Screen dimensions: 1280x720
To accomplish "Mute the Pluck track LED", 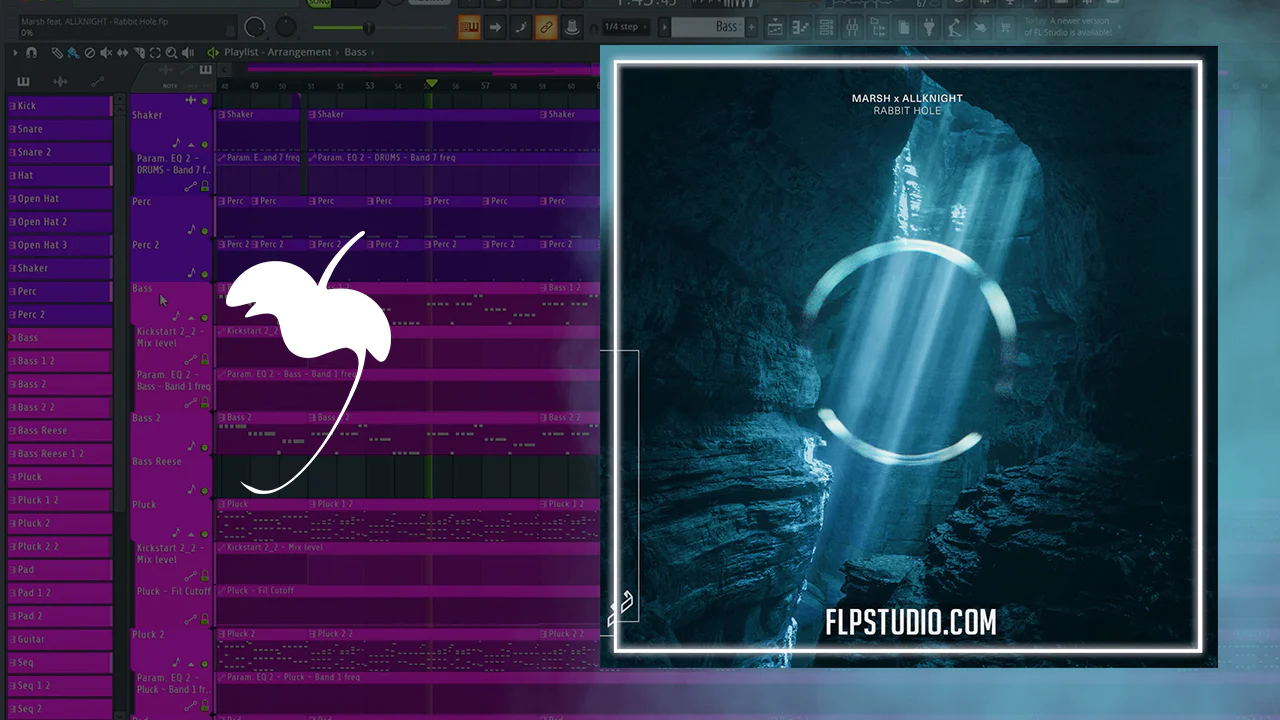I will click(205, 533).
